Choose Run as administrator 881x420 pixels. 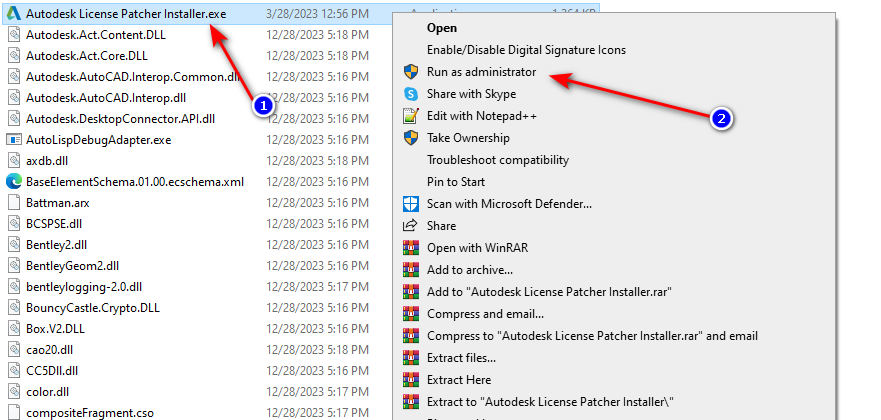tap(482, 72)
